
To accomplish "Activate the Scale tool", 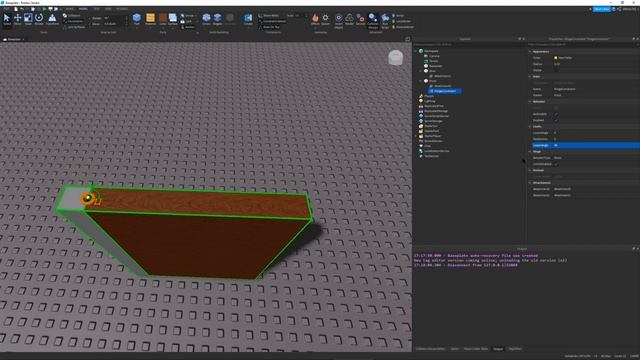I will pos(28,19).
